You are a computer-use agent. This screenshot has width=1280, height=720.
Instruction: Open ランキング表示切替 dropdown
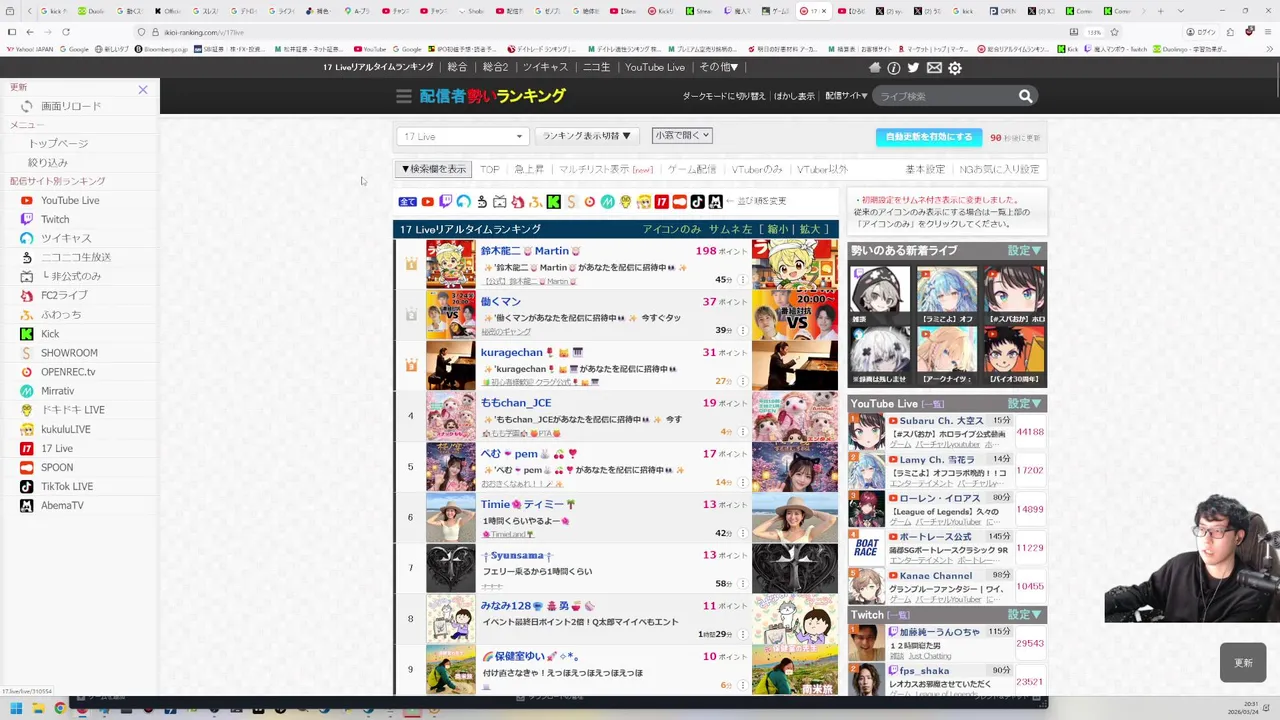coord(587,136)
